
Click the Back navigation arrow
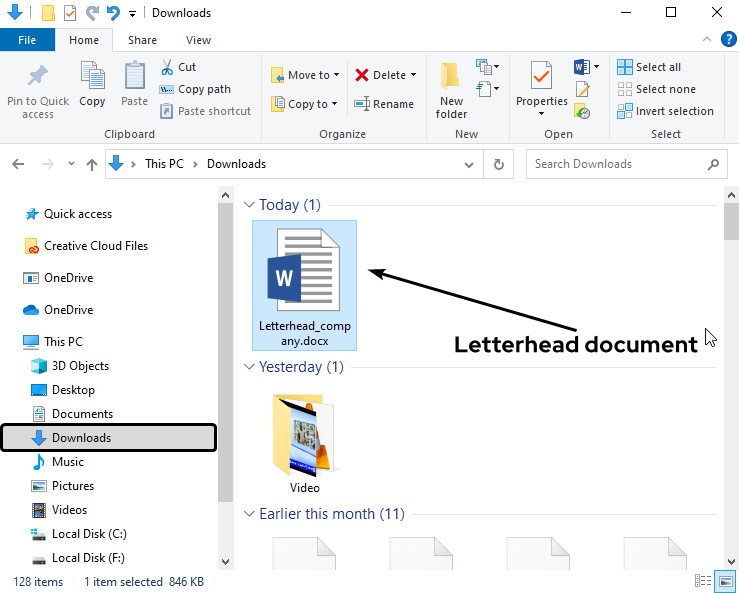pos(18,164)
